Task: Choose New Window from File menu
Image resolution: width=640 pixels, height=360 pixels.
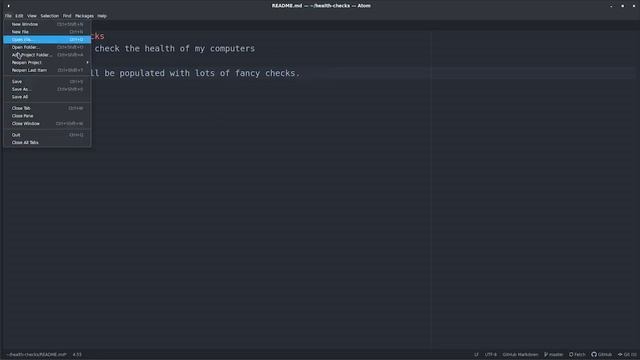Action: coord(47,24)
